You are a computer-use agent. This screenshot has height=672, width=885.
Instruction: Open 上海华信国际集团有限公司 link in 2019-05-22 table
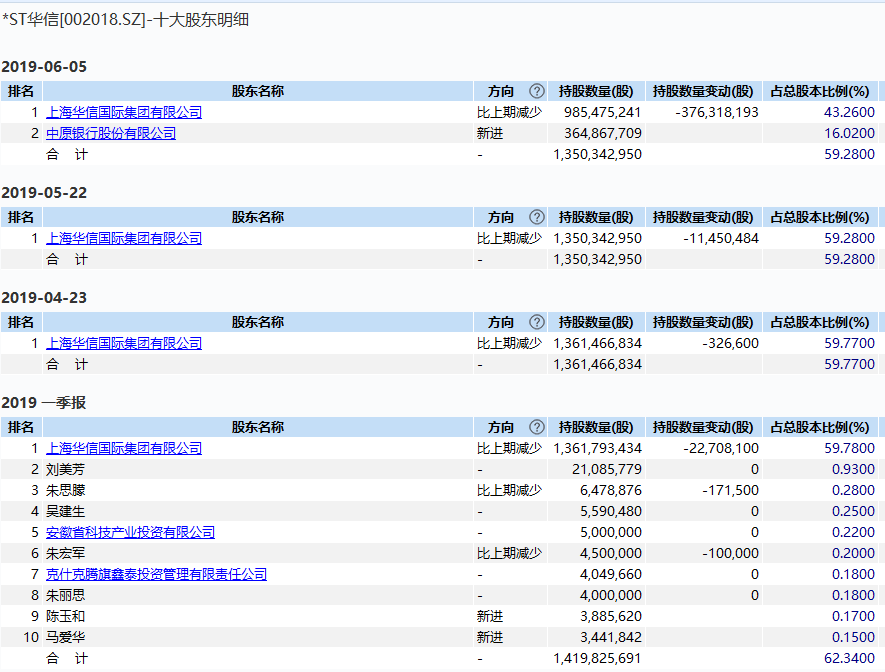tap(124, 238)
